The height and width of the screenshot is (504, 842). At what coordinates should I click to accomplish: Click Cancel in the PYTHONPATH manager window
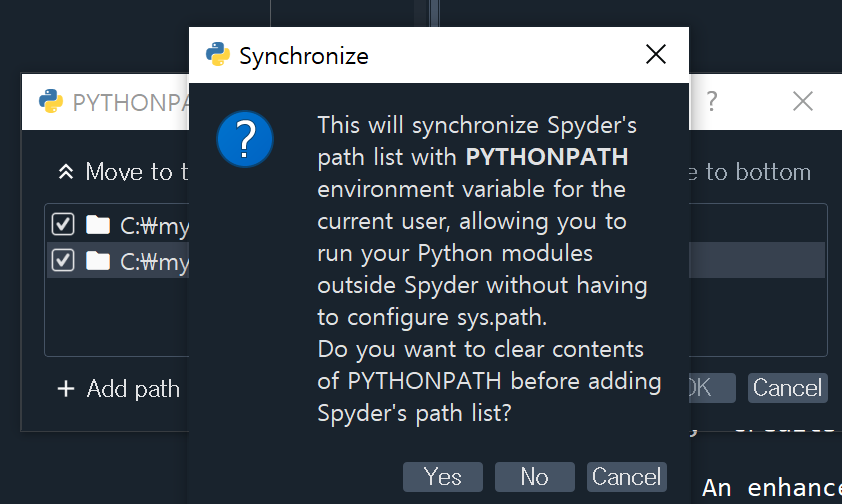click(787, 388)
